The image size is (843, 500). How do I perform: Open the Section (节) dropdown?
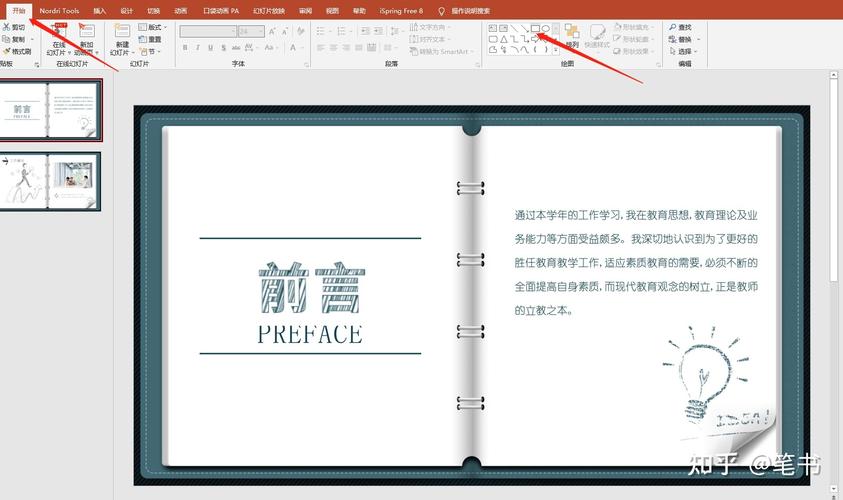pyautogui.click(x=149, y=52)
